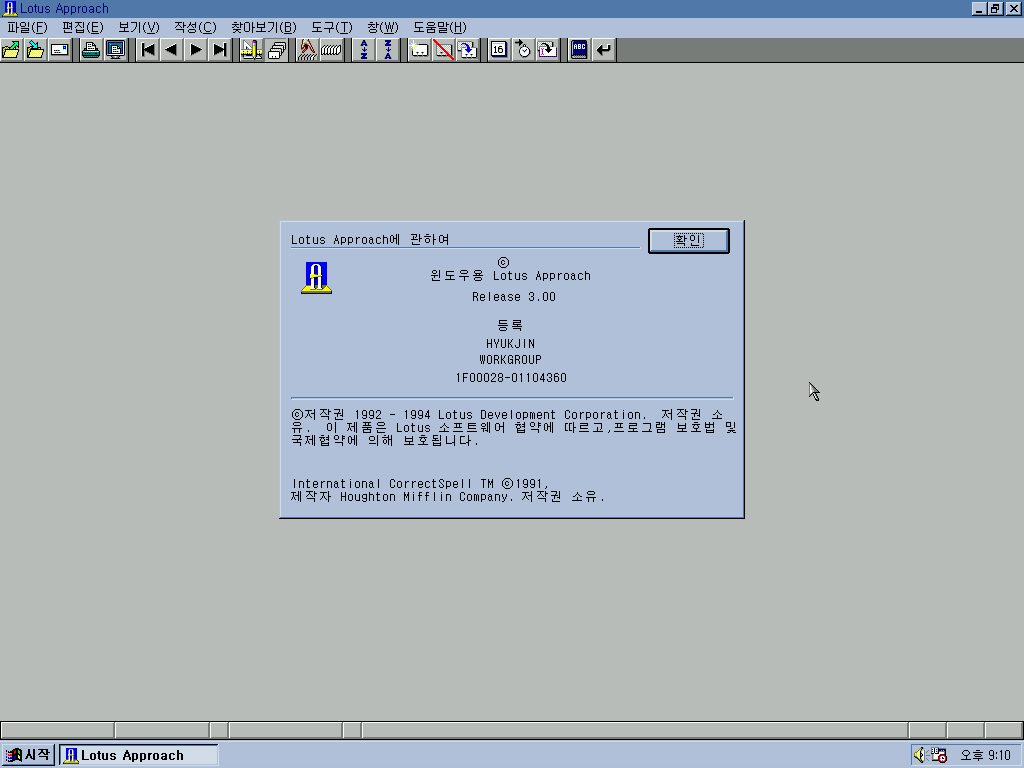Click the Browse mode stacked cards icon
This screenshot has height=768, width=1024.
(x=276, y=50)
